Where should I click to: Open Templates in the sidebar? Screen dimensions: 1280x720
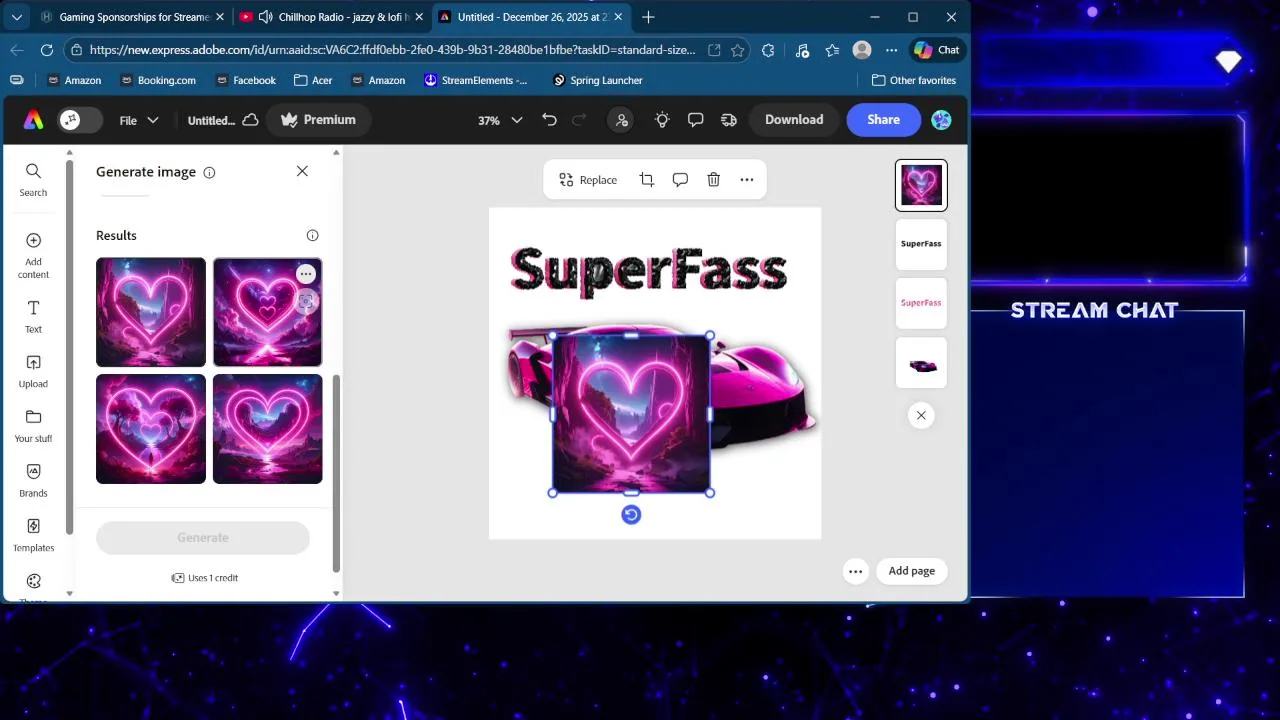(x=33, y=535)
